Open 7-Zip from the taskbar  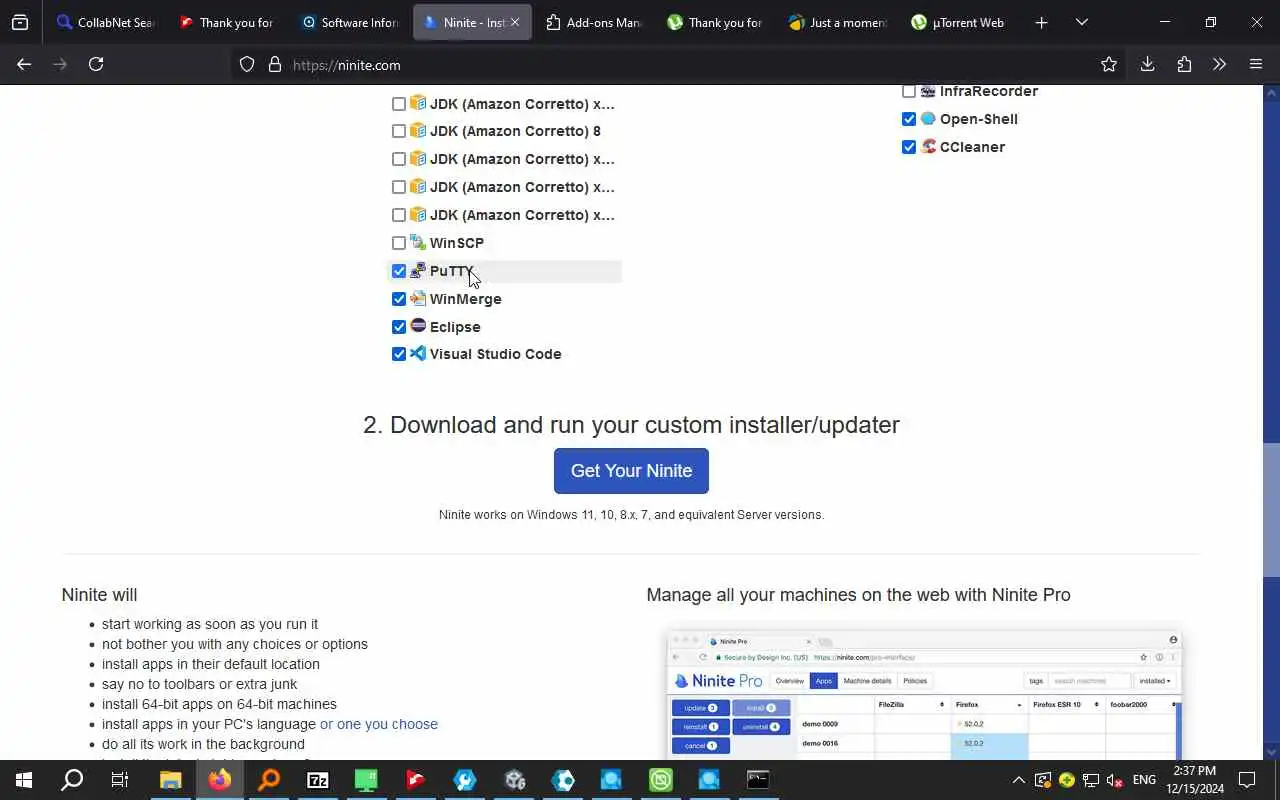click(x=317, y=780)
